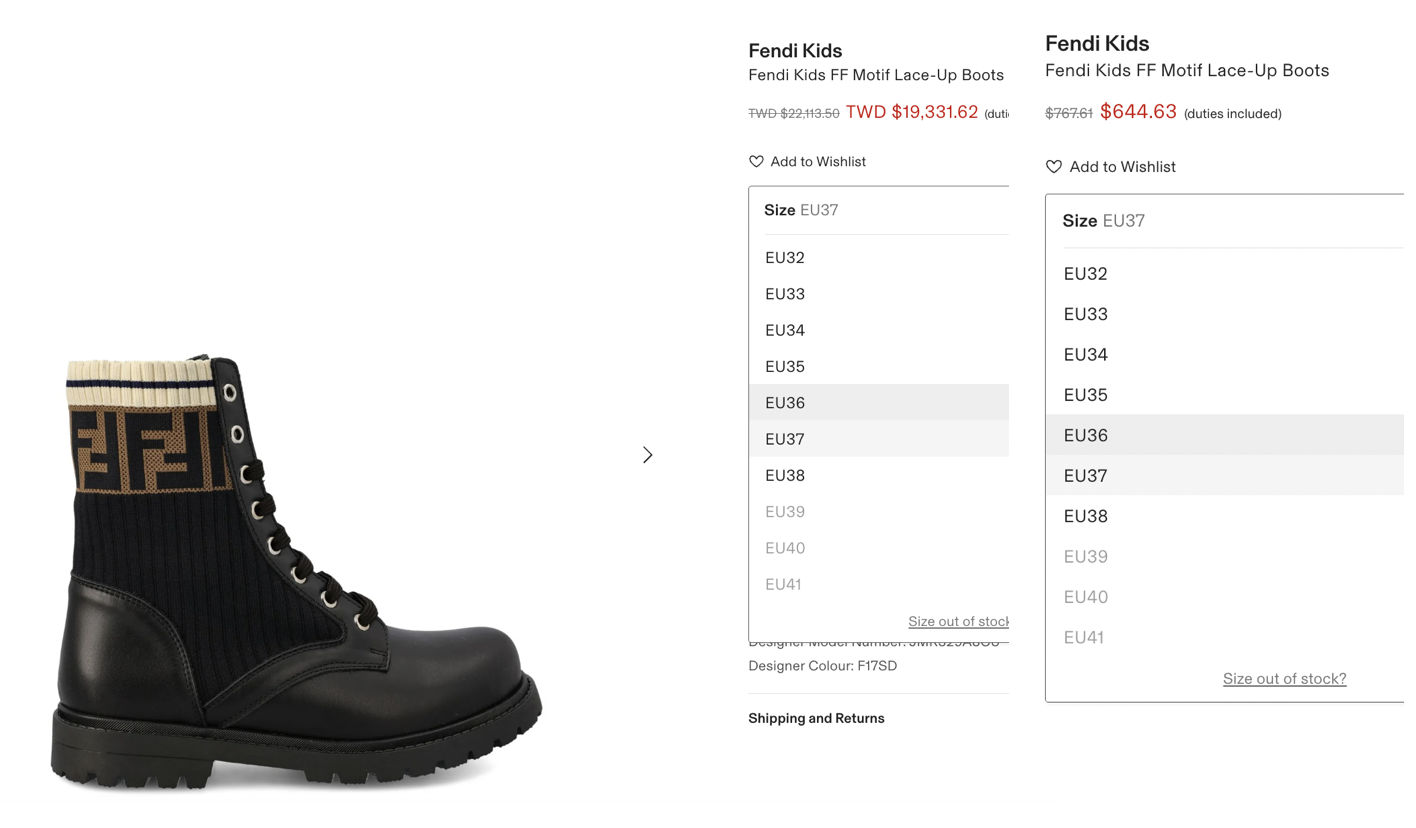The width and height of the screenshot is (1416, 828).
Task: Open the Fendi Kids brand link above TWD price
Action: [x=795, y=51]
